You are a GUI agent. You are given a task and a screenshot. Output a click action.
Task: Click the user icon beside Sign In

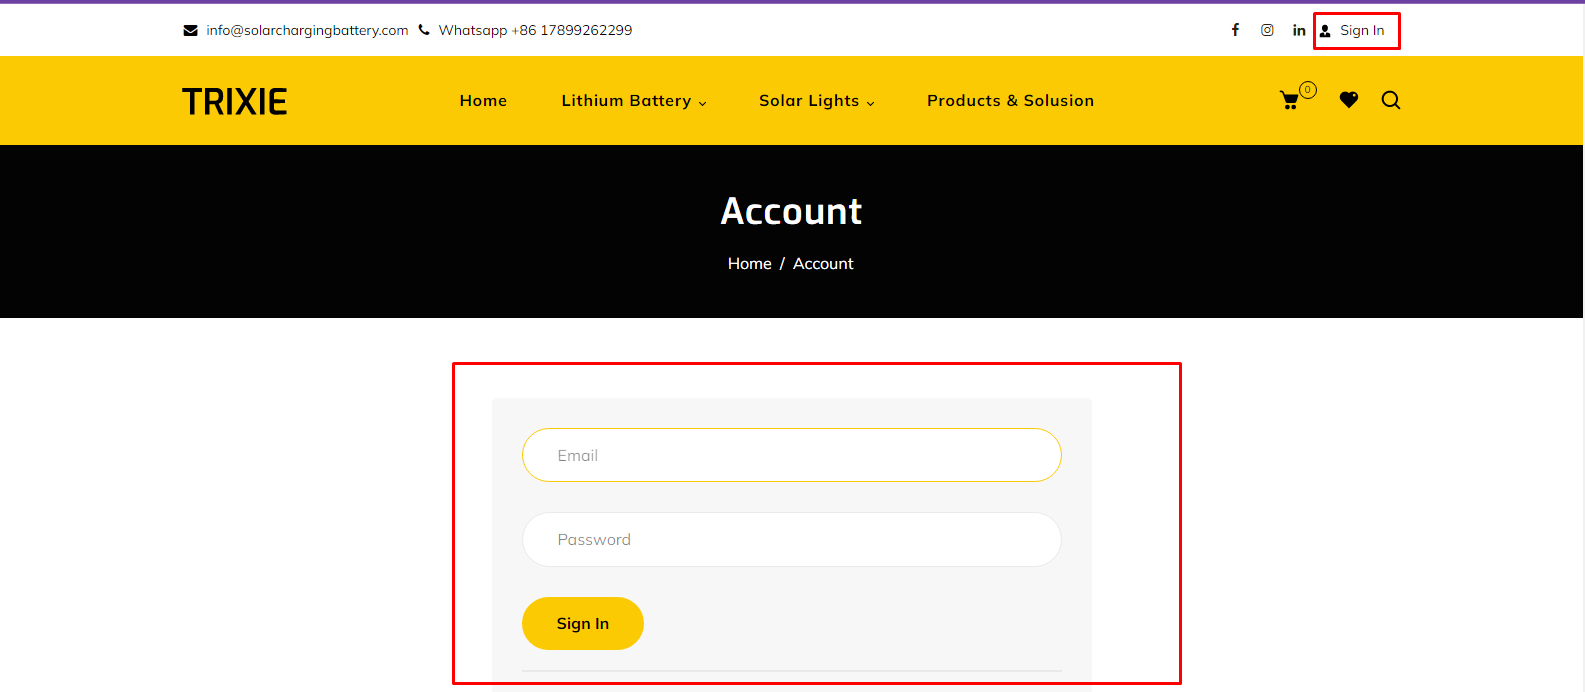1325,31
